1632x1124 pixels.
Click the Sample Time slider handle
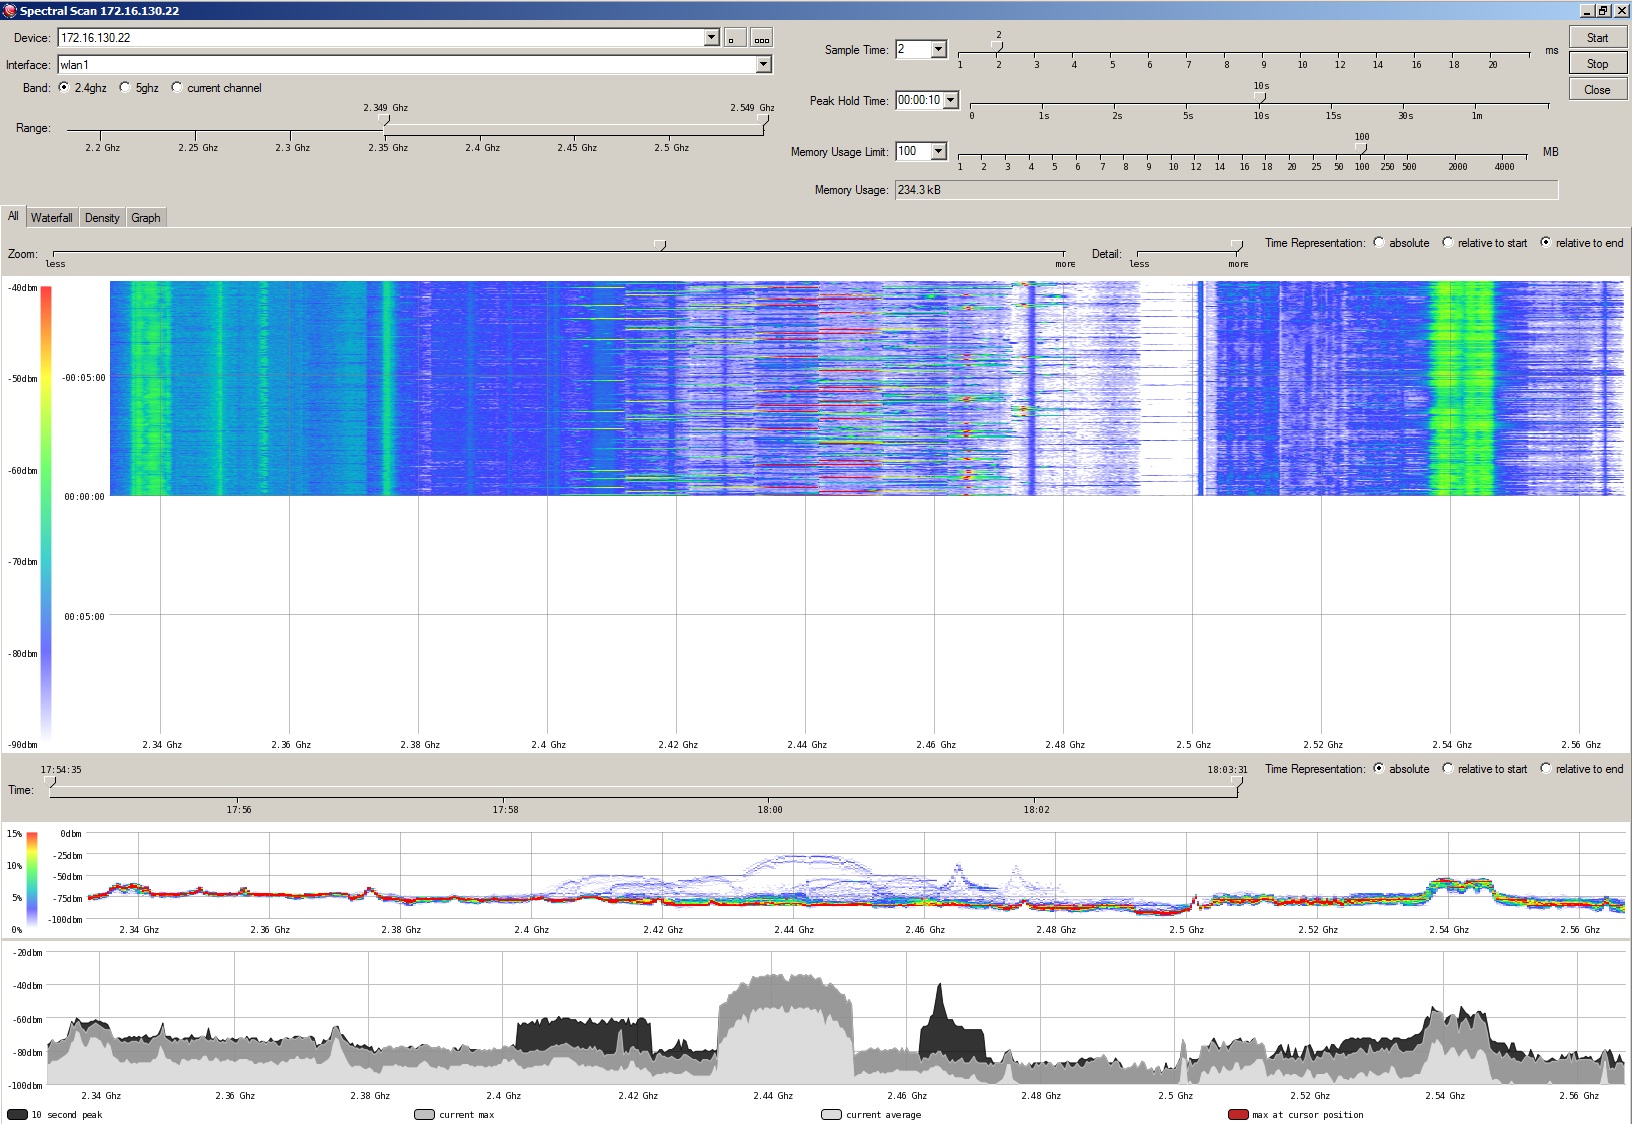pyautogui.click(x=997, y=46)
